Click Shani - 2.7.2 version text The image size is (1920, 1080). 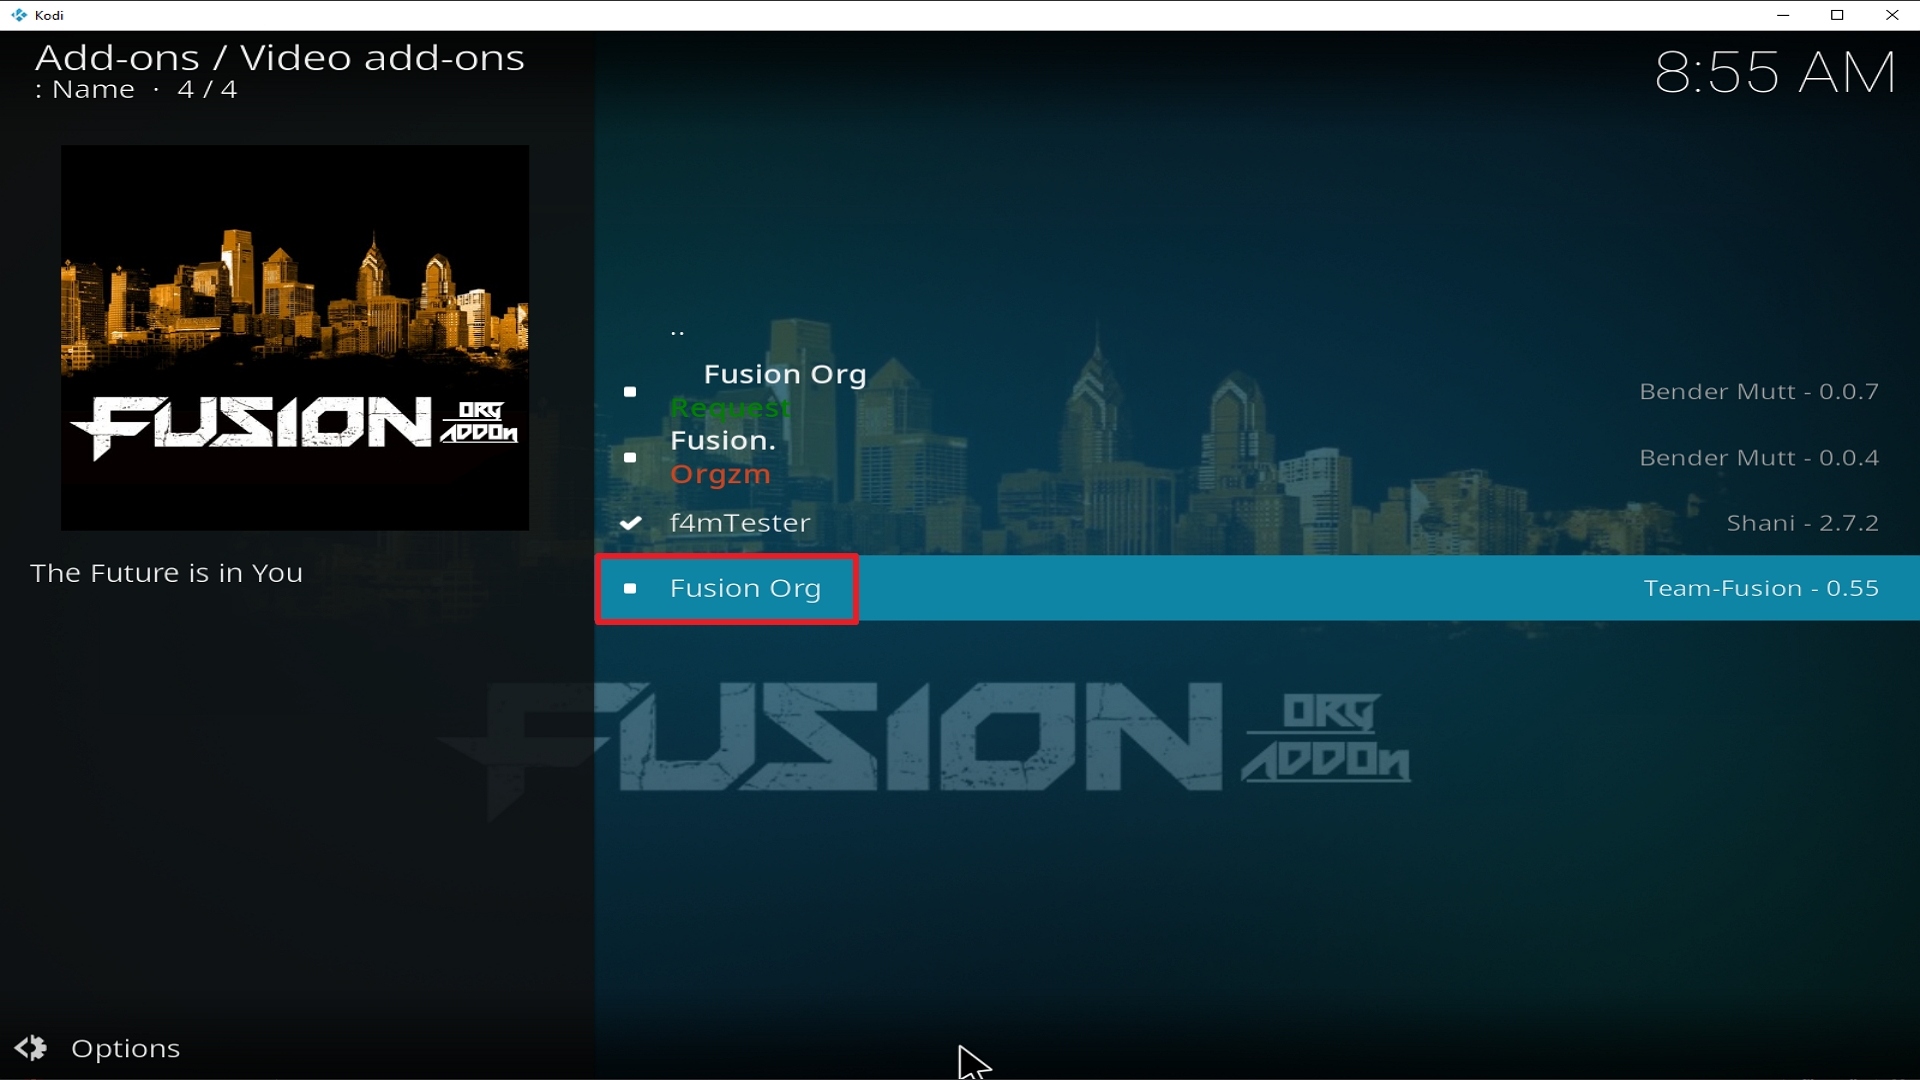pos(1803,523)
